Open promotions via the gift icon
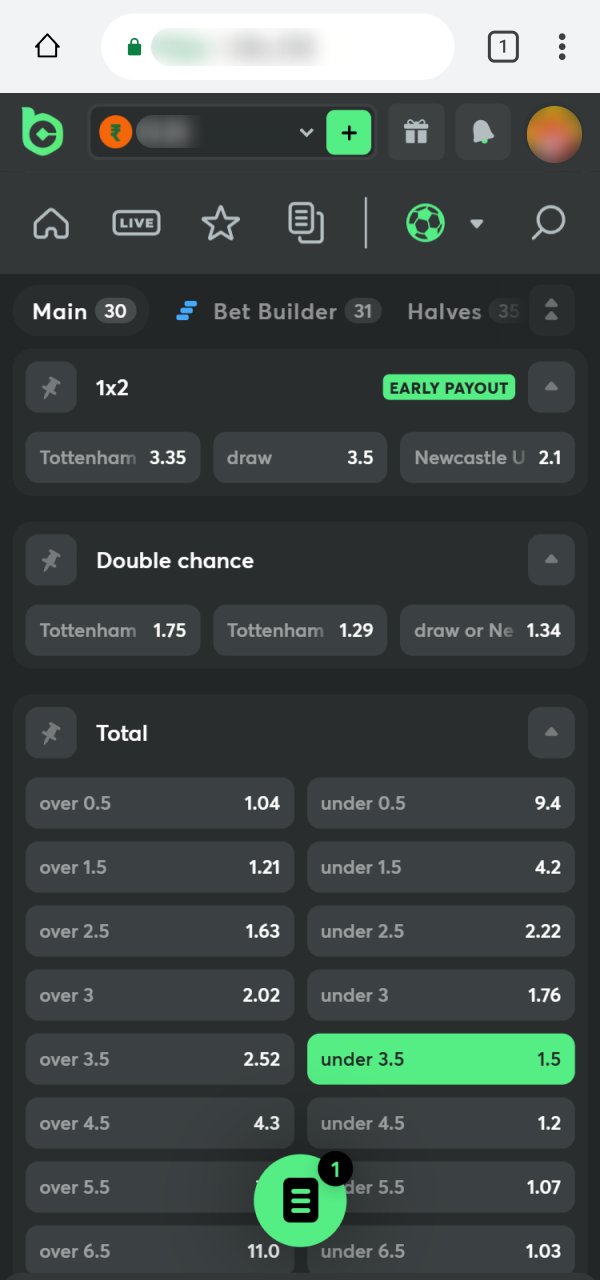600x1280 pixels. pyautogui.click(x=416, y=131)
